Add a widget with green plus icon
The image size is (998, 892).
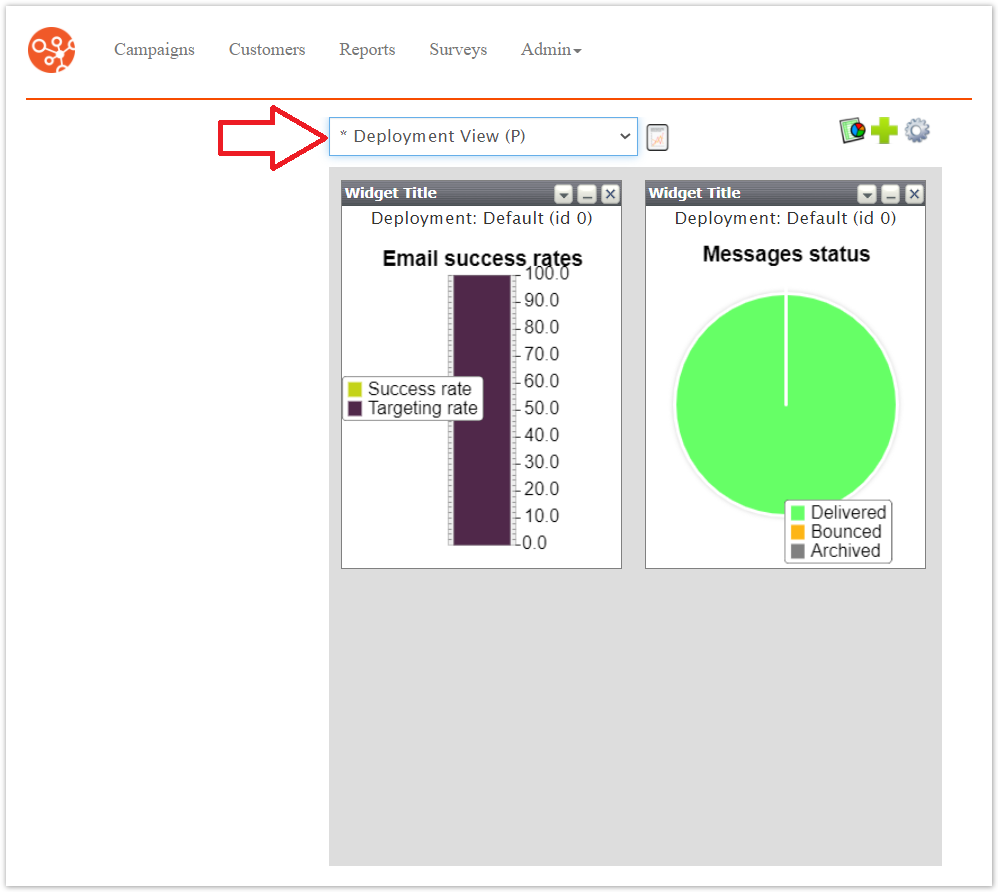coord(884,131)
